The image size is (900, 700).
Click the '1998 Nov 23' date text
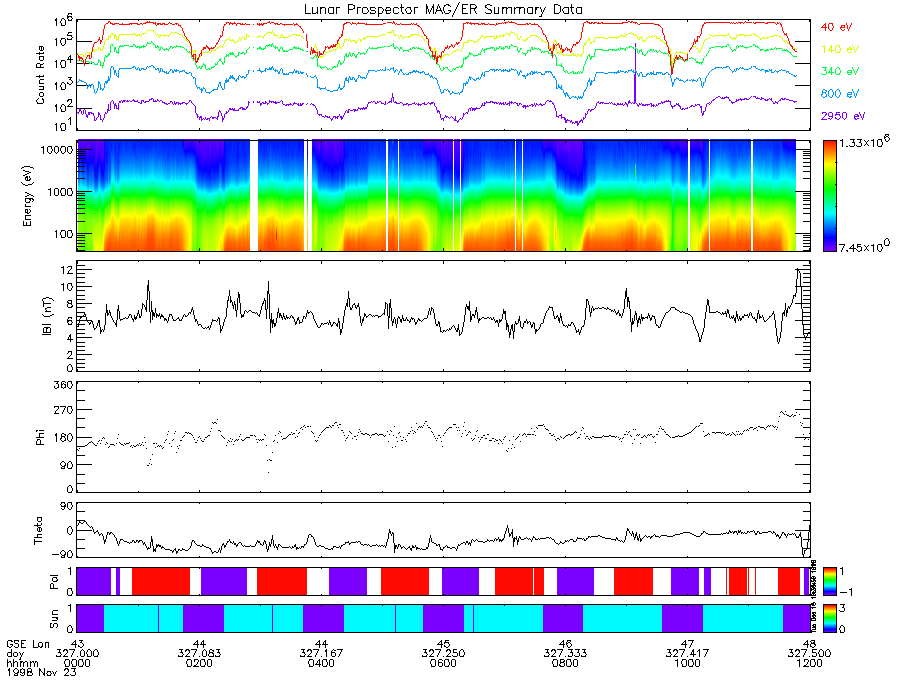click(41, 672)
